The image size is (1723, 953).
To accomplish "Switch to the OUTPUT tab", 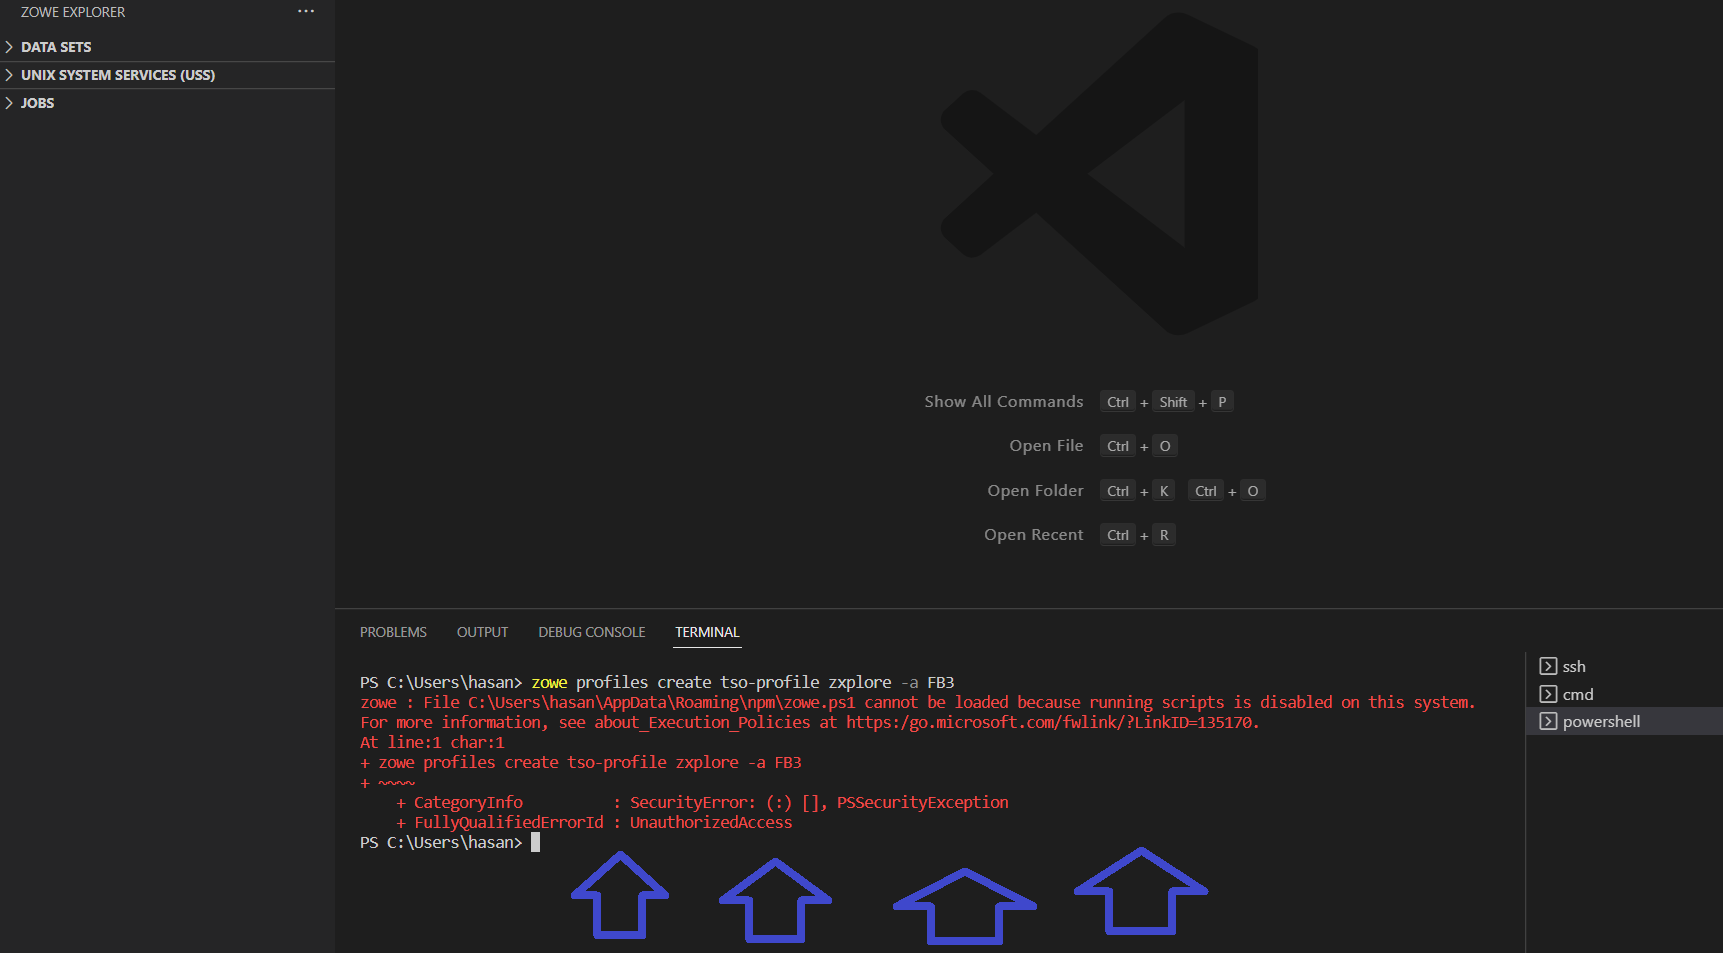I will [x=482, y=632].
